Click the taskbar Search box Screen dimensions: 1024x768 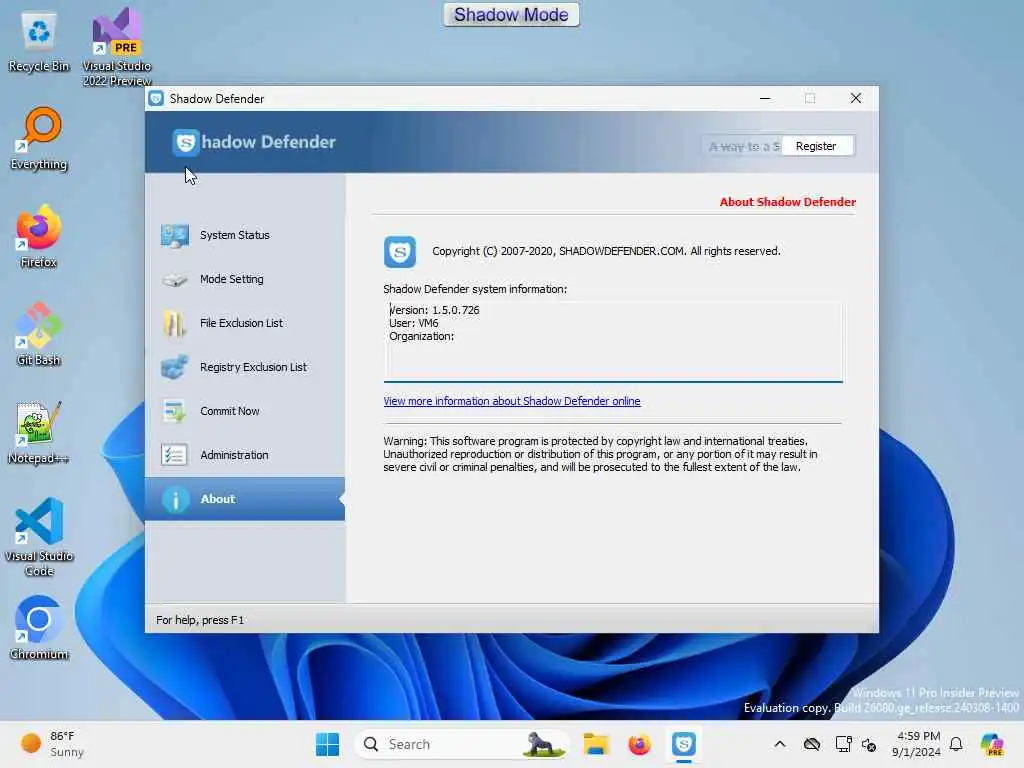(461, 744)
